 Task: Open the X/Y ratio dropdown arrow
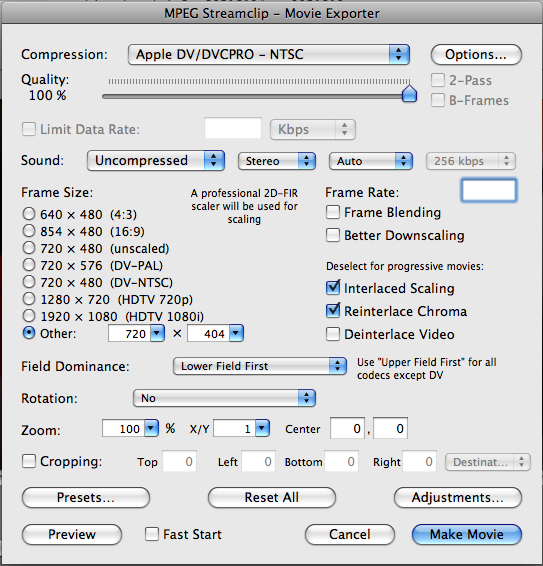click(262, 428)
